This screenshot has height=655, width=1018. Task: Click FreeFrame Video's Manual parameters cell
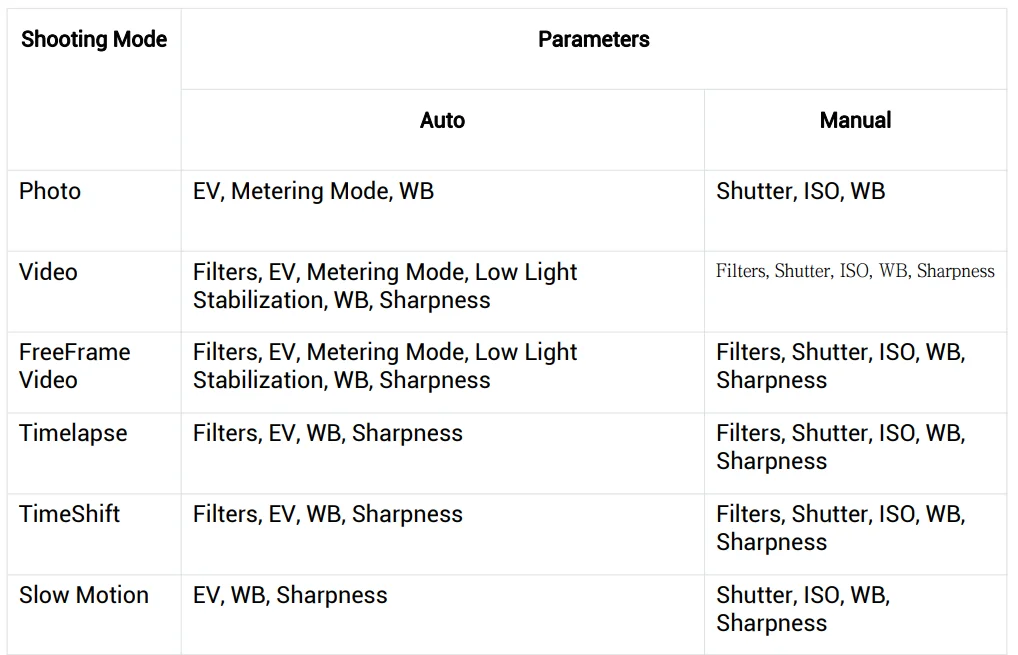click(840, 366)
